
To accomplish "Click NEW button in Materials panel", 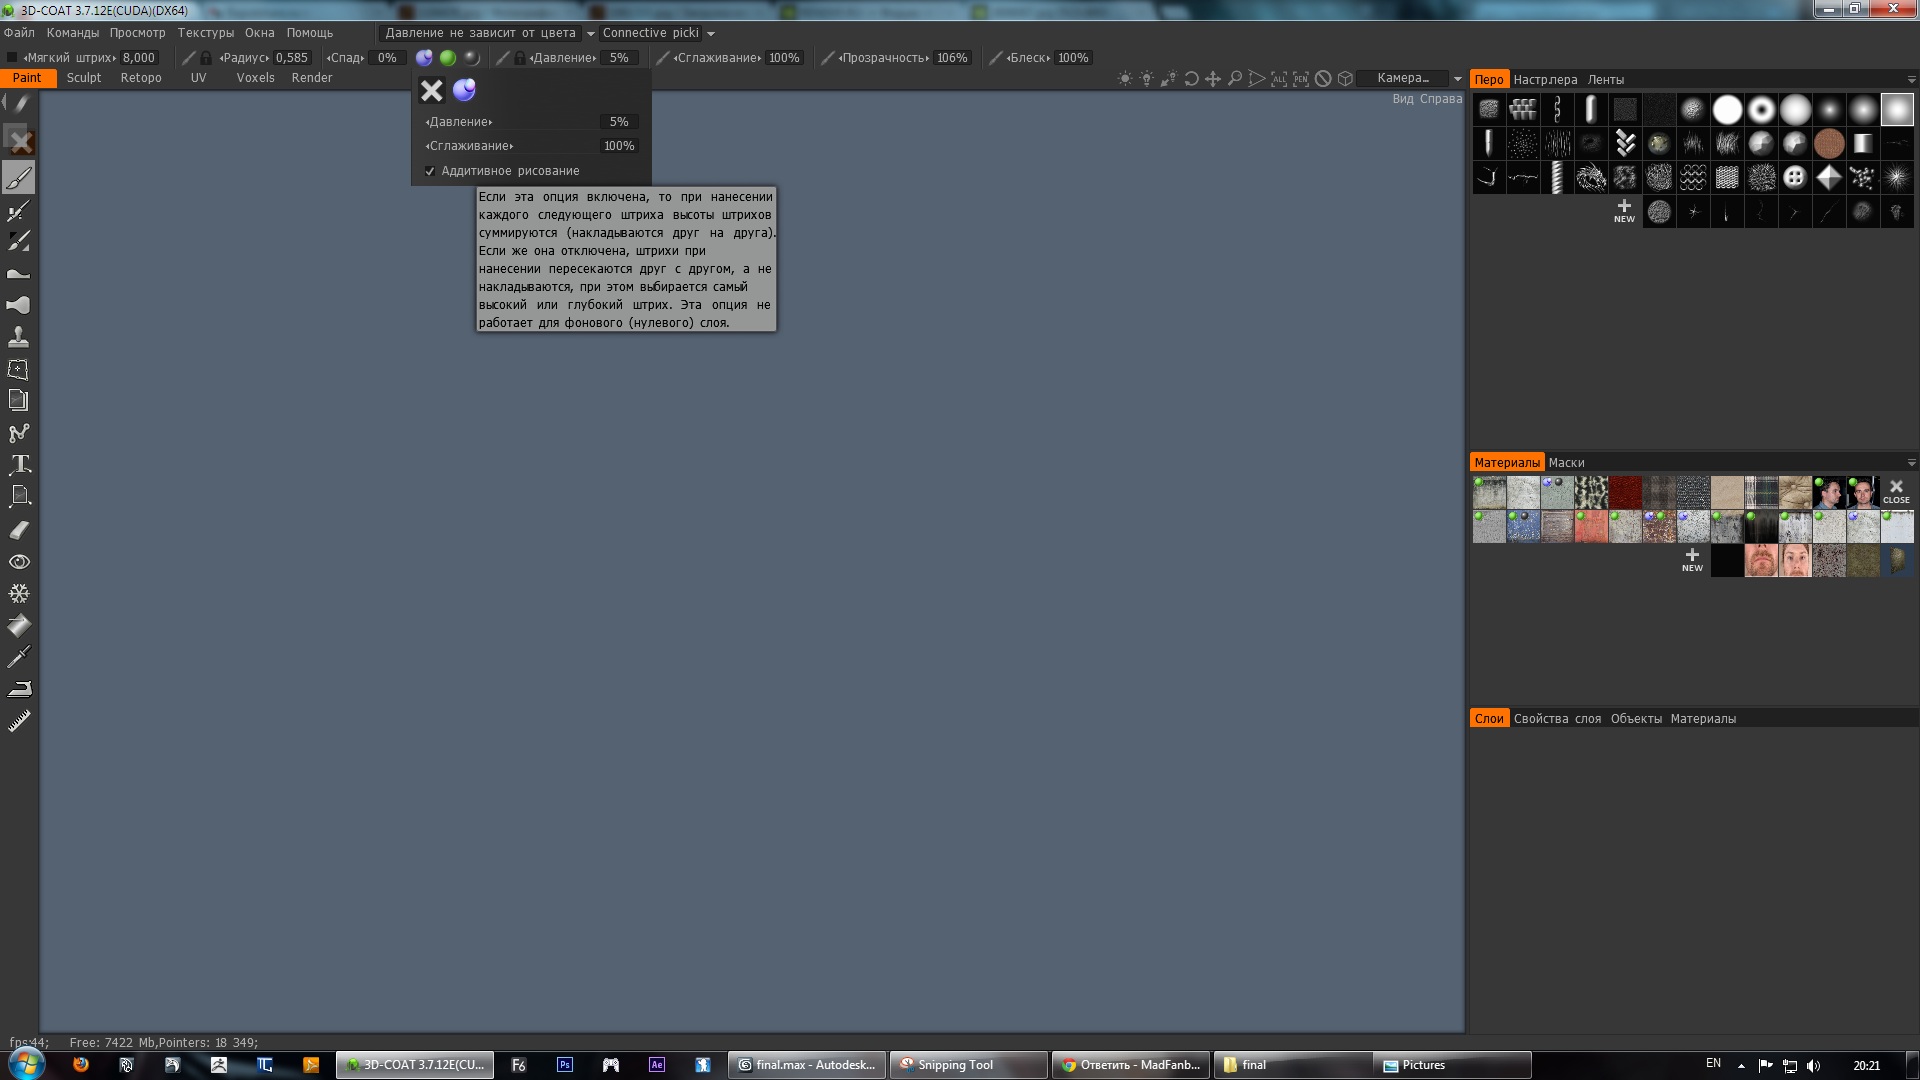I will (1692, 559).
